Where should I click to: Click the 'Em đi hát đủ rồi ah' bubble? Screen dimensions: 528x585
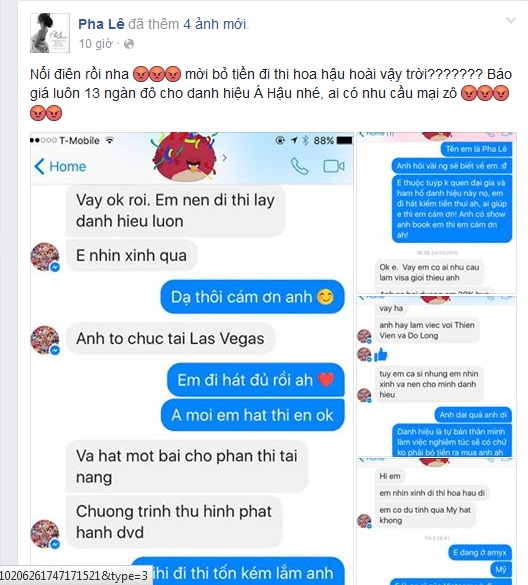(x=256, y=380)
